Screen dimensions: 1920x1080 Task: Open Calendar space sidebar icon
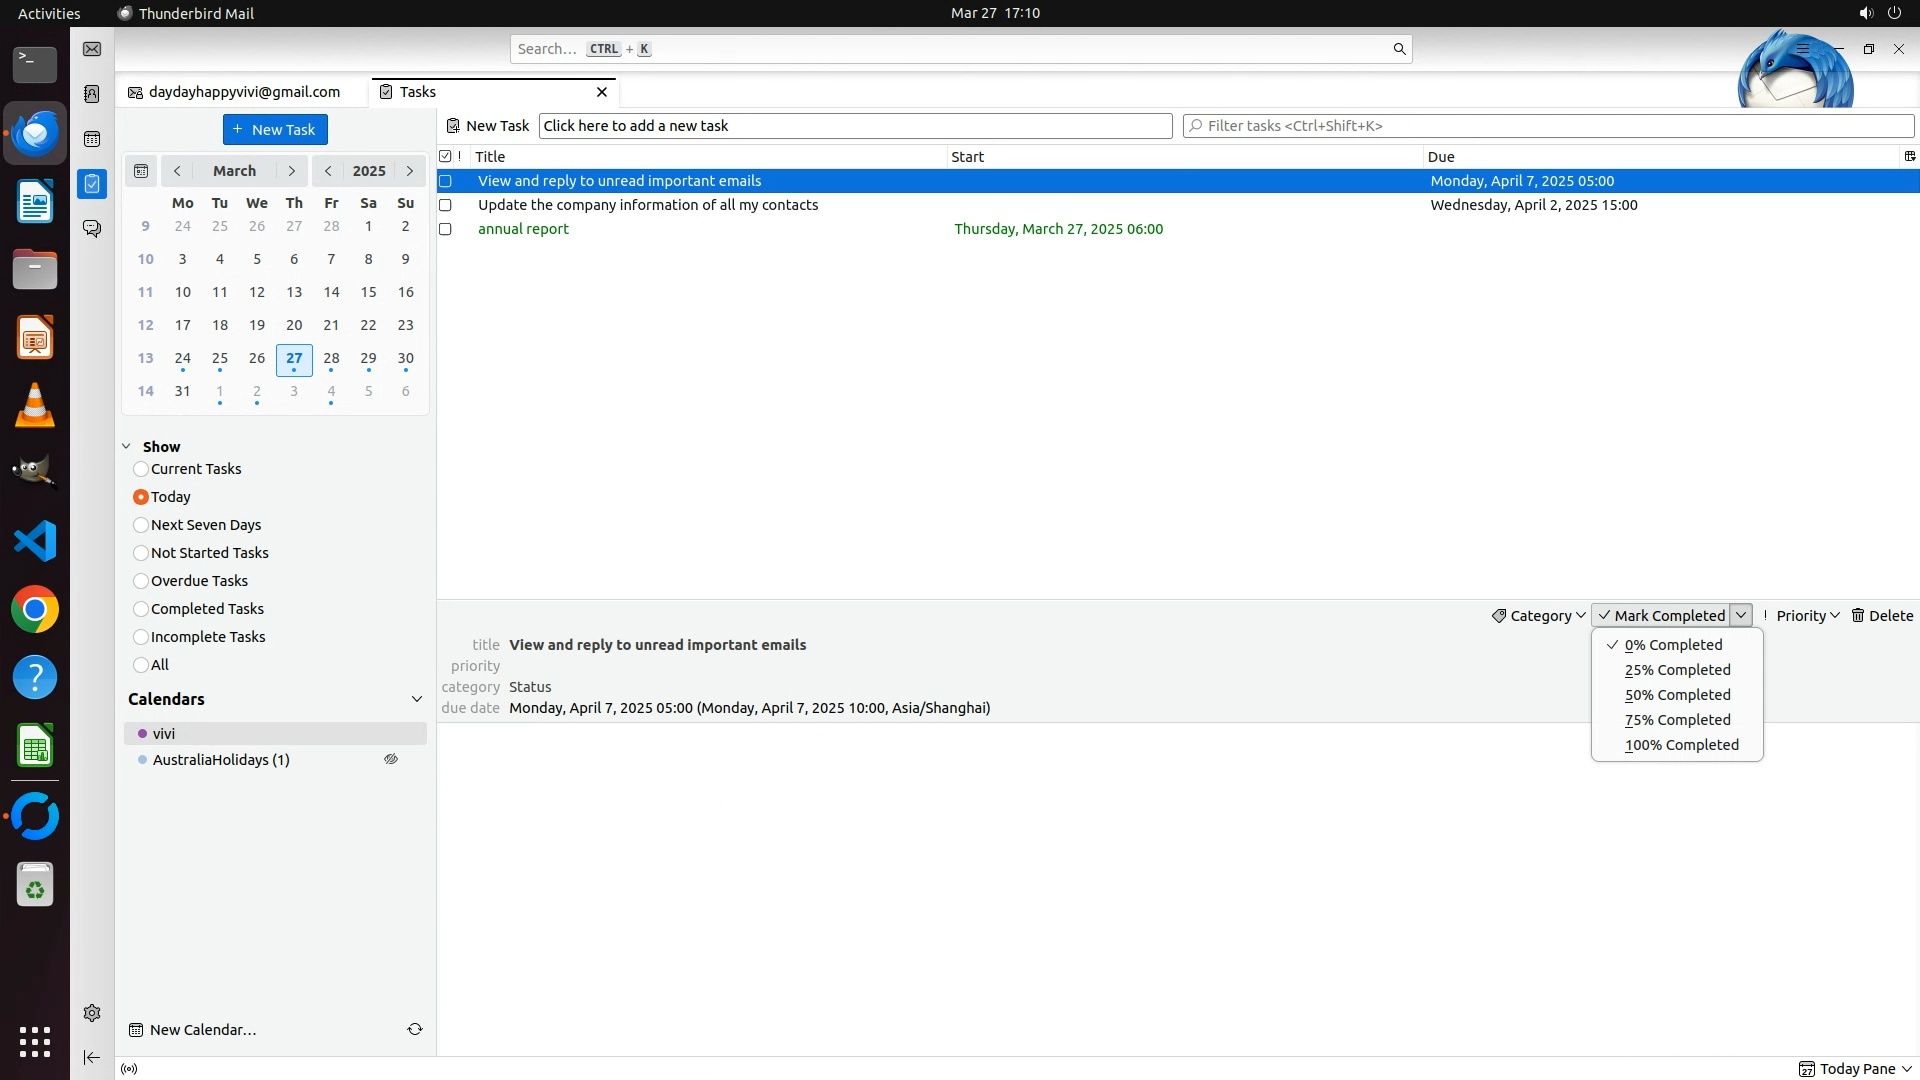click(x=92, y=139)
